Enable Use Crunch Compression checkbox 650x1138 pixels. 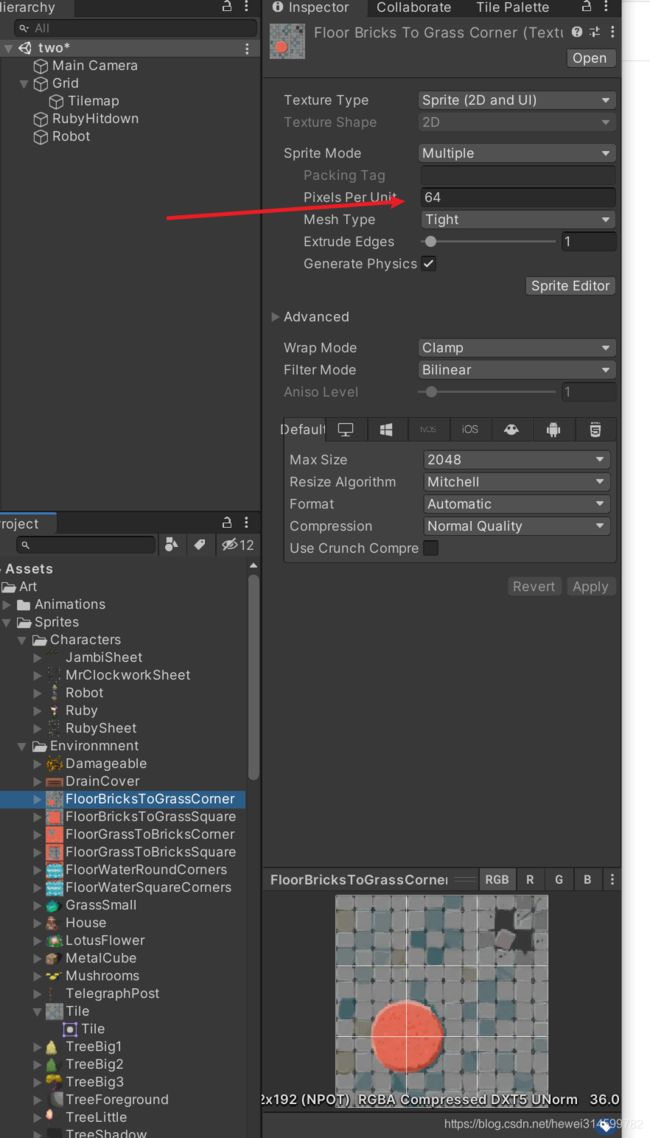tap(431, 548)
